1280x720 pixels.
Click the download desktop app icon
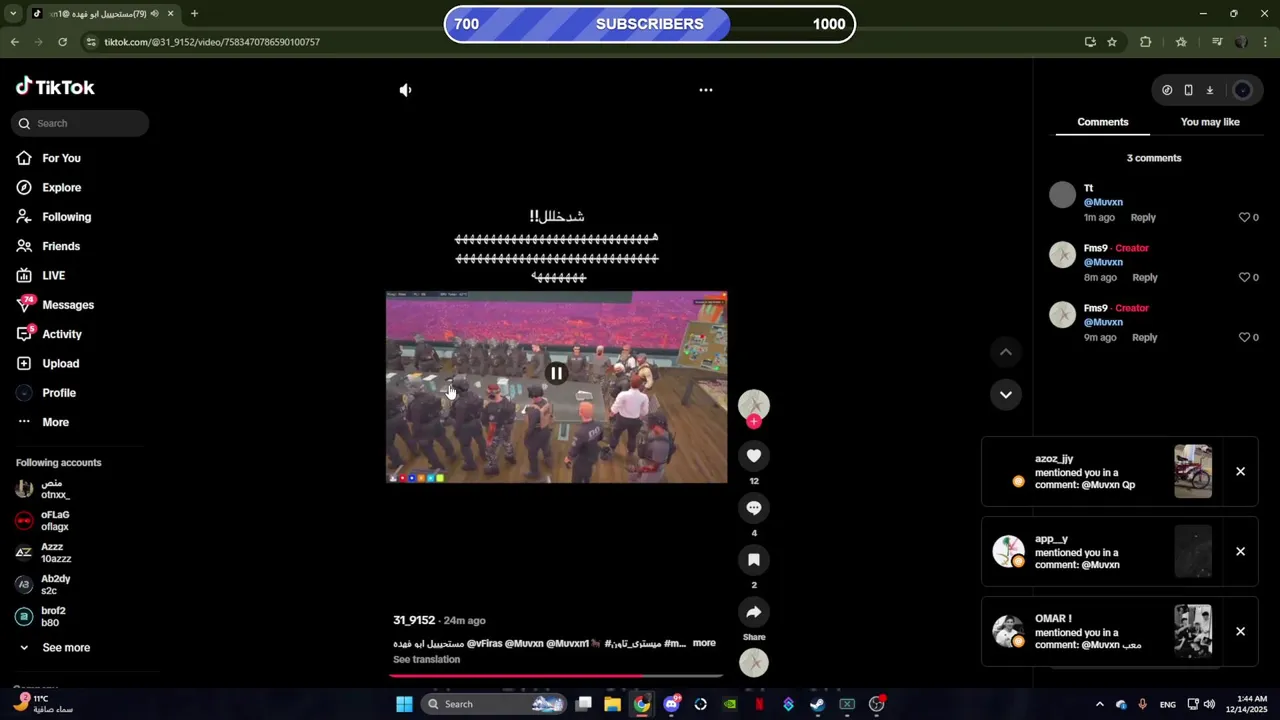pyautogui.click(x=1209, y=90)
